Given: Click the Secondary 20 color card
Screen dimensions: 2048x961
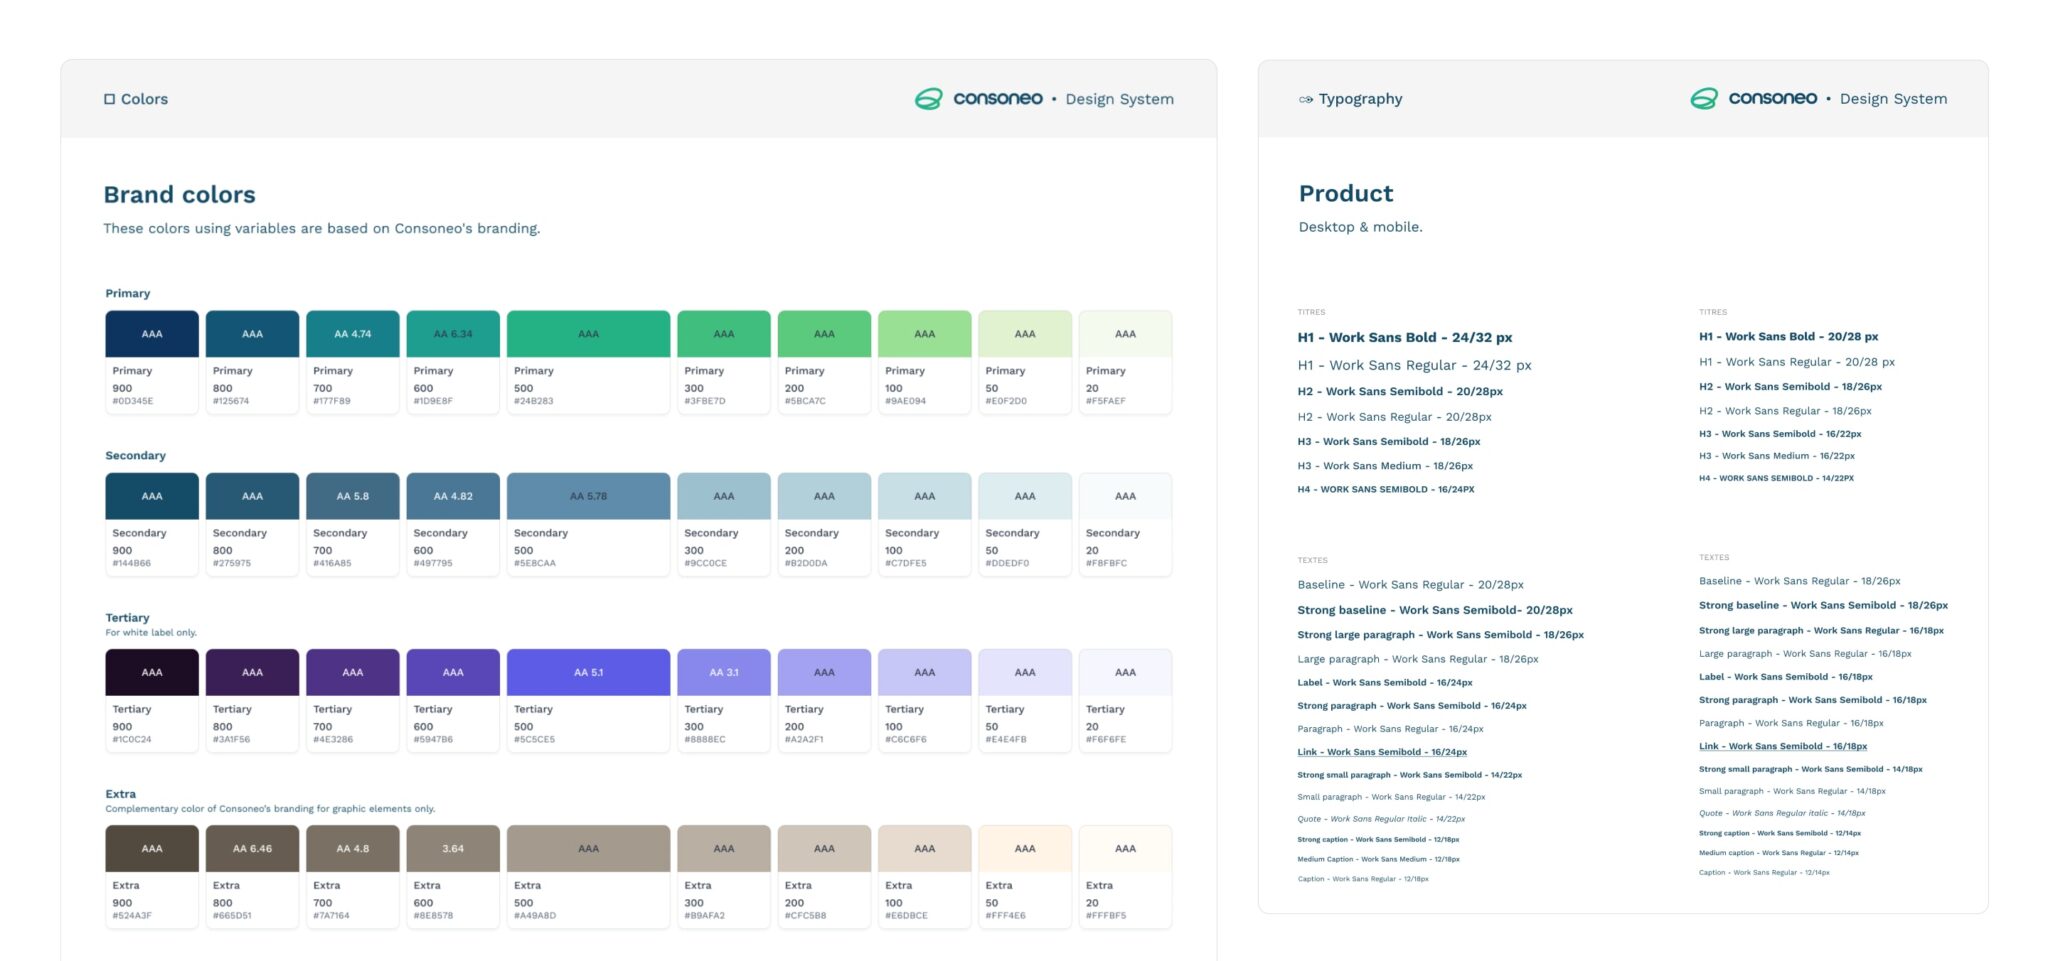Looking at the screenshot, I should tap(1125, 524).
